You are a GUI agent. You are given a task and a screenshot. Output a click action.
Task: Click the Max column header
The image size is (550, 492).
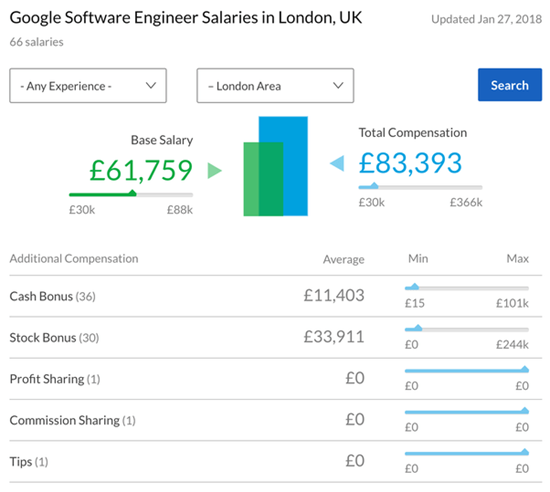(518, 258)
